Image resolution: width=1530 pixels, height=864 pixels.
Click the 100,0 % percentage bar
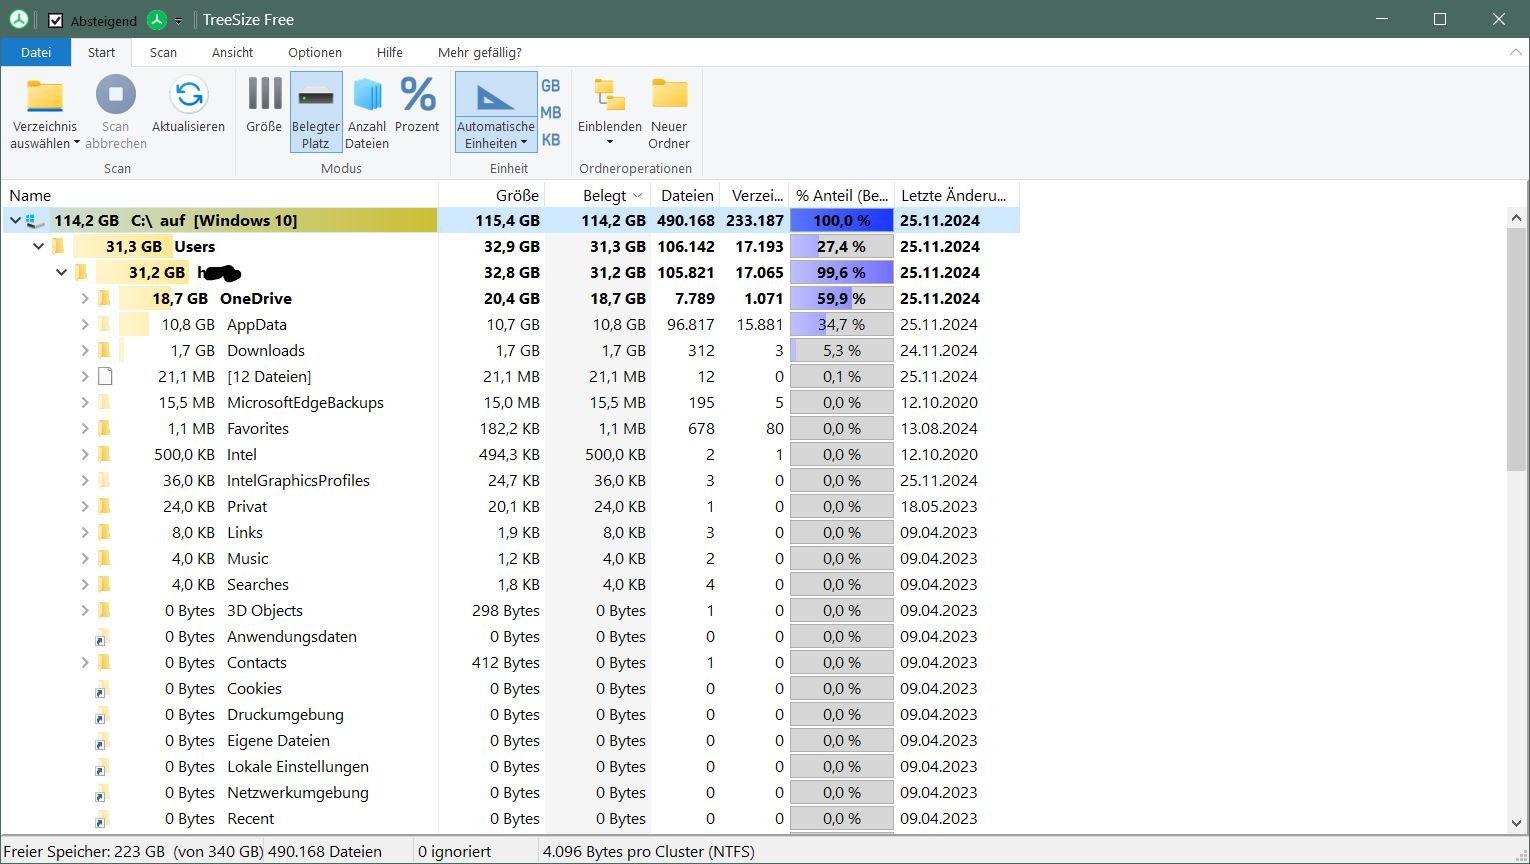(x=841, y=220)
